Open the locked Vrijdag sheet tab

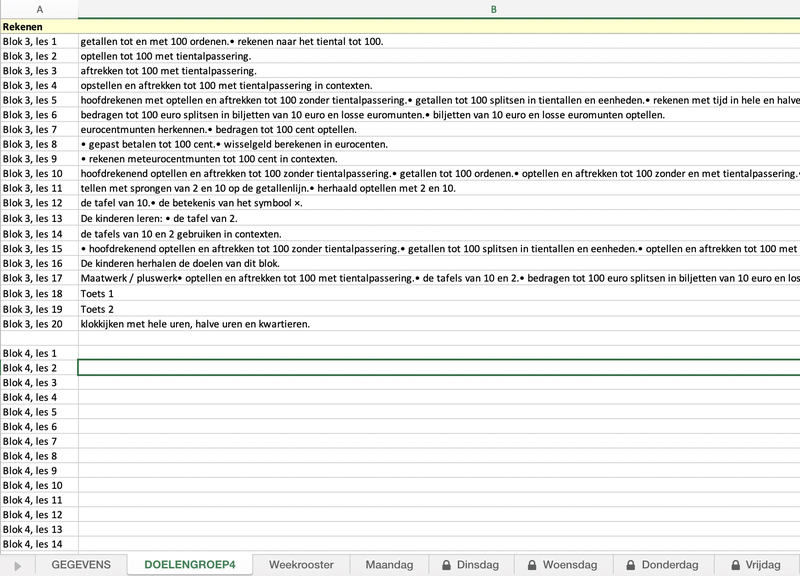coord(757,565)
